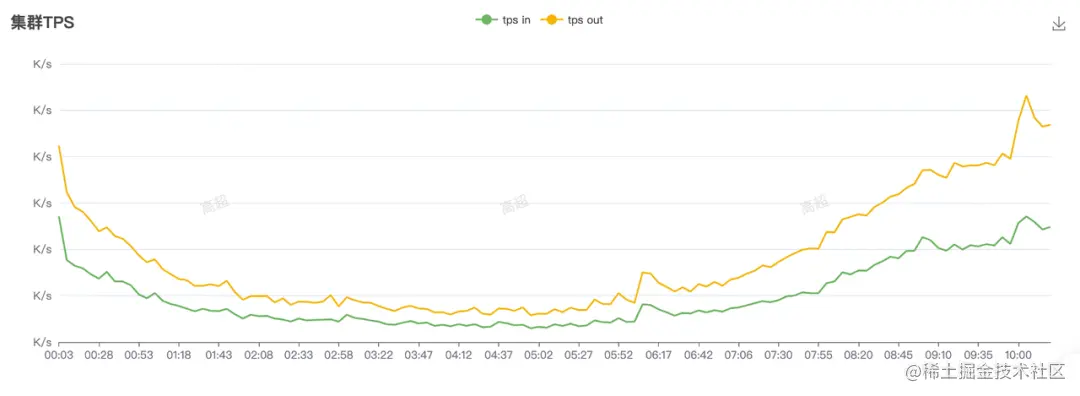Click the 00:03 time axis label

coord(59,355)
